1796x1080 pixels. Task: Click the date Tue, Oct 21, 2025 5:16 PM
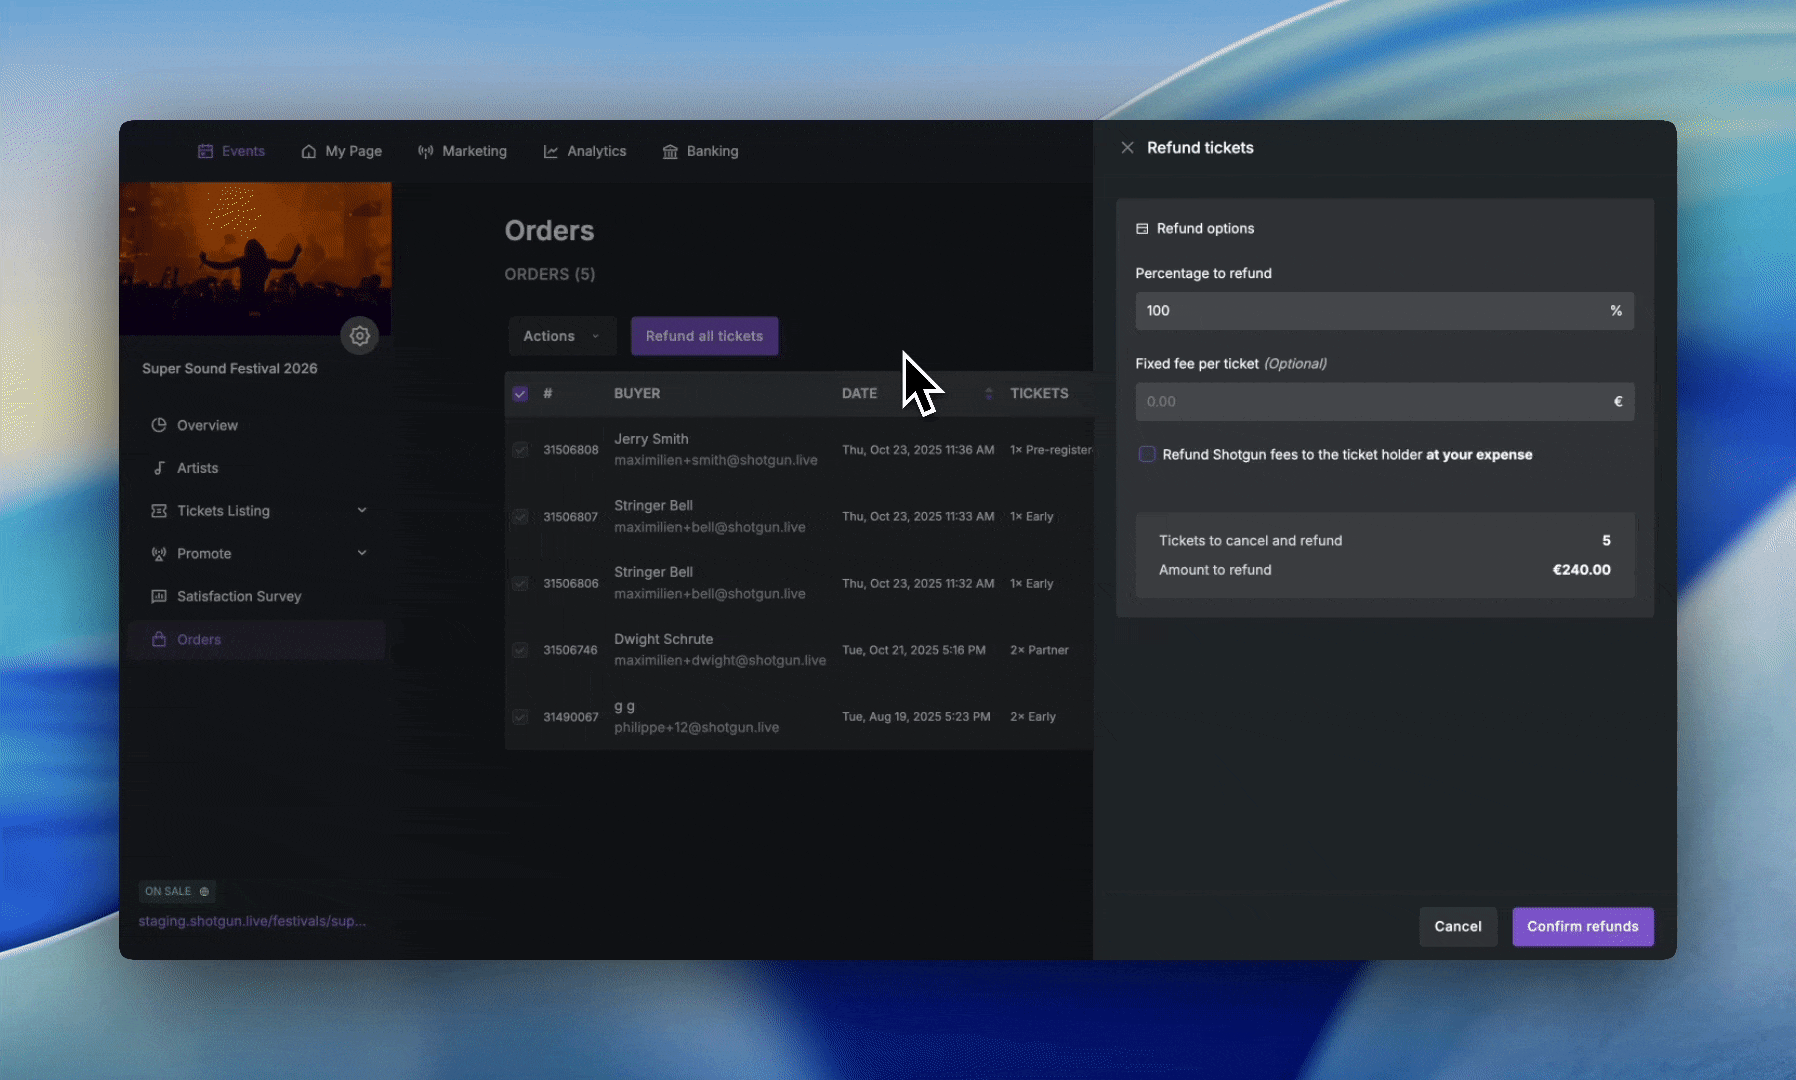[914, 650]
